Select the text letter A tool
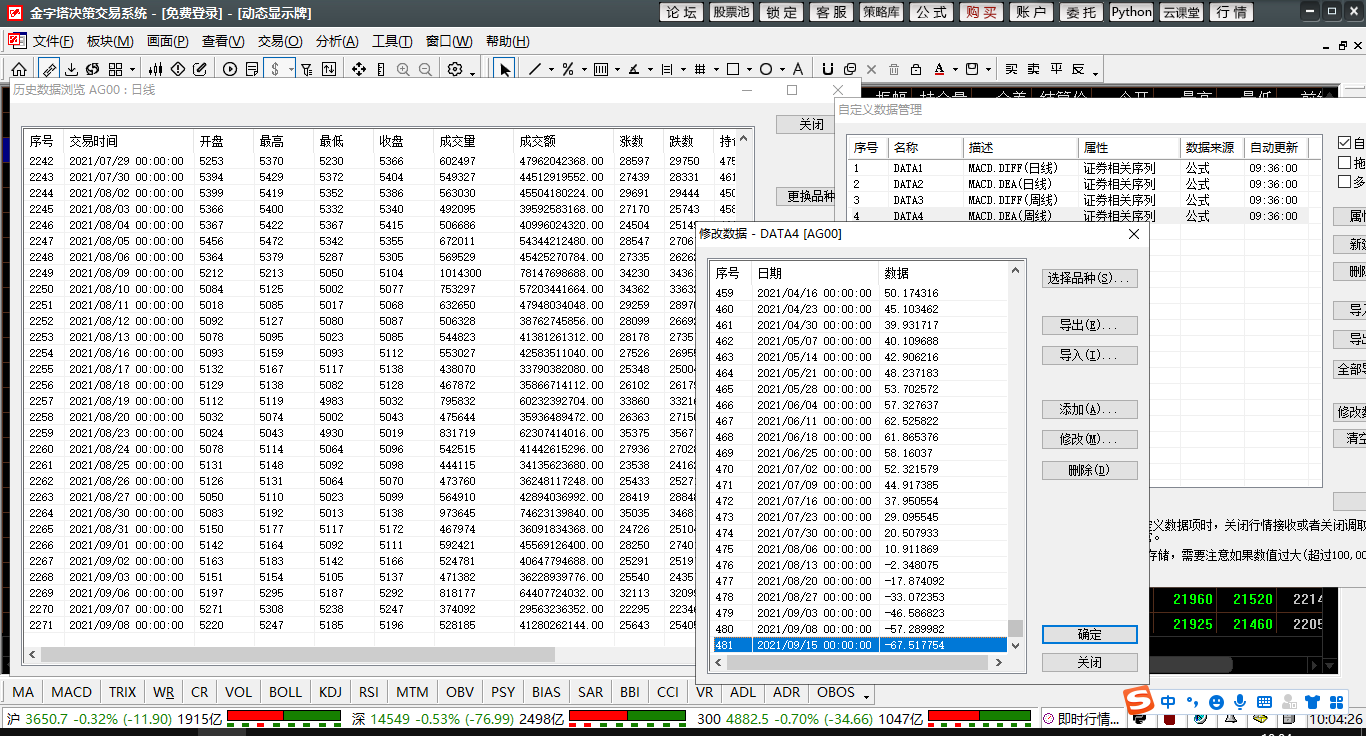 click(x=797, y=69)
